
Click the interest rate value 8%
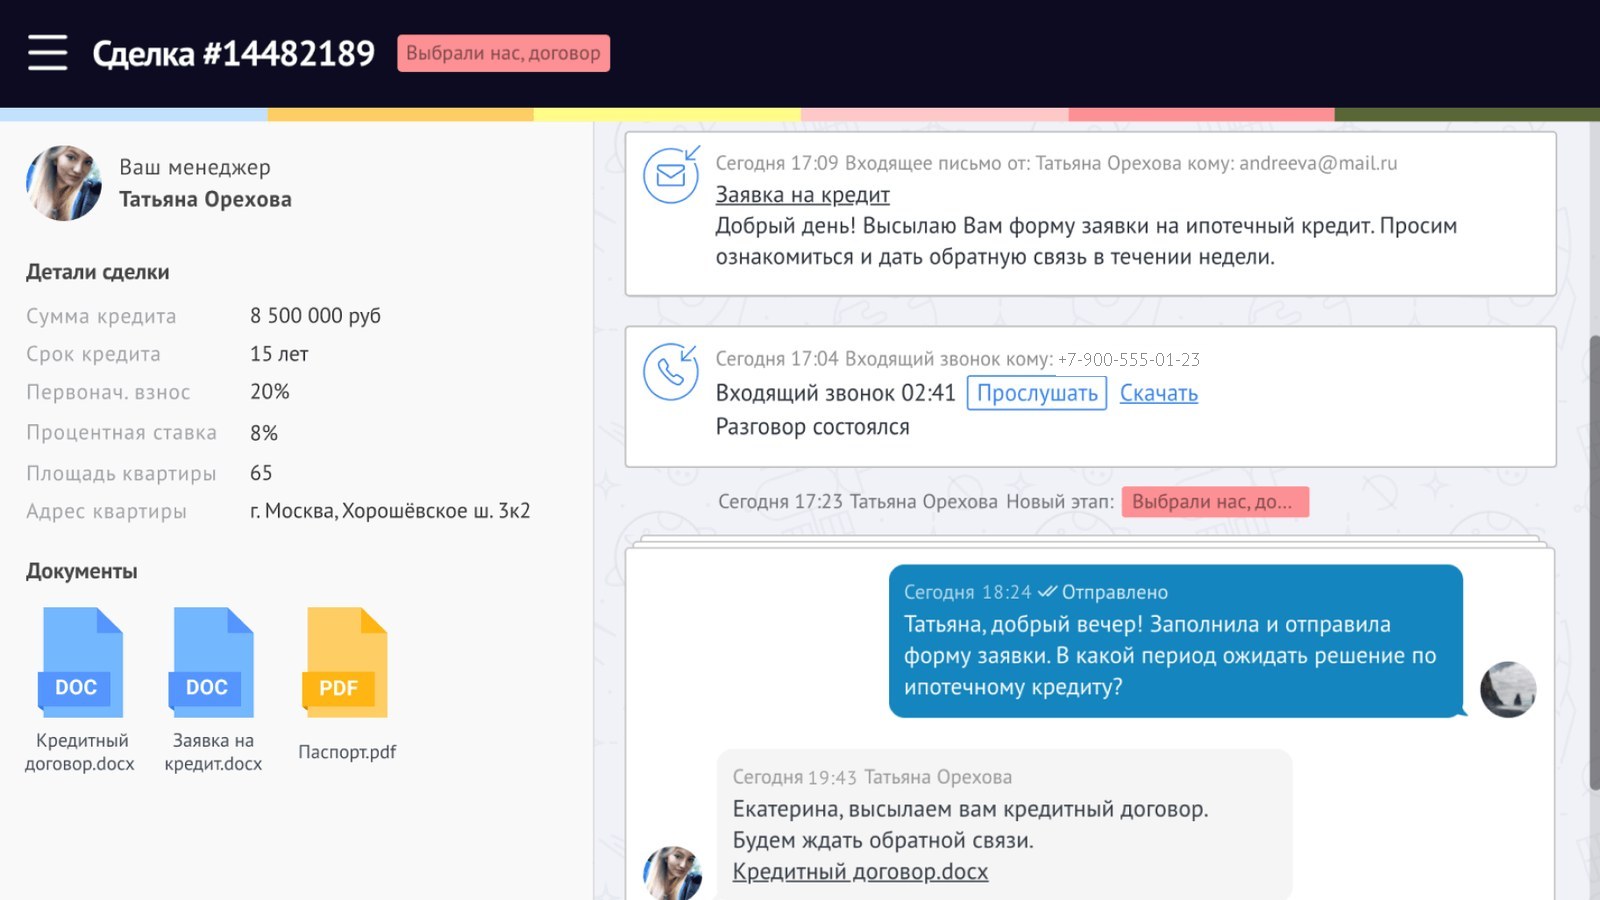(263, 433)
